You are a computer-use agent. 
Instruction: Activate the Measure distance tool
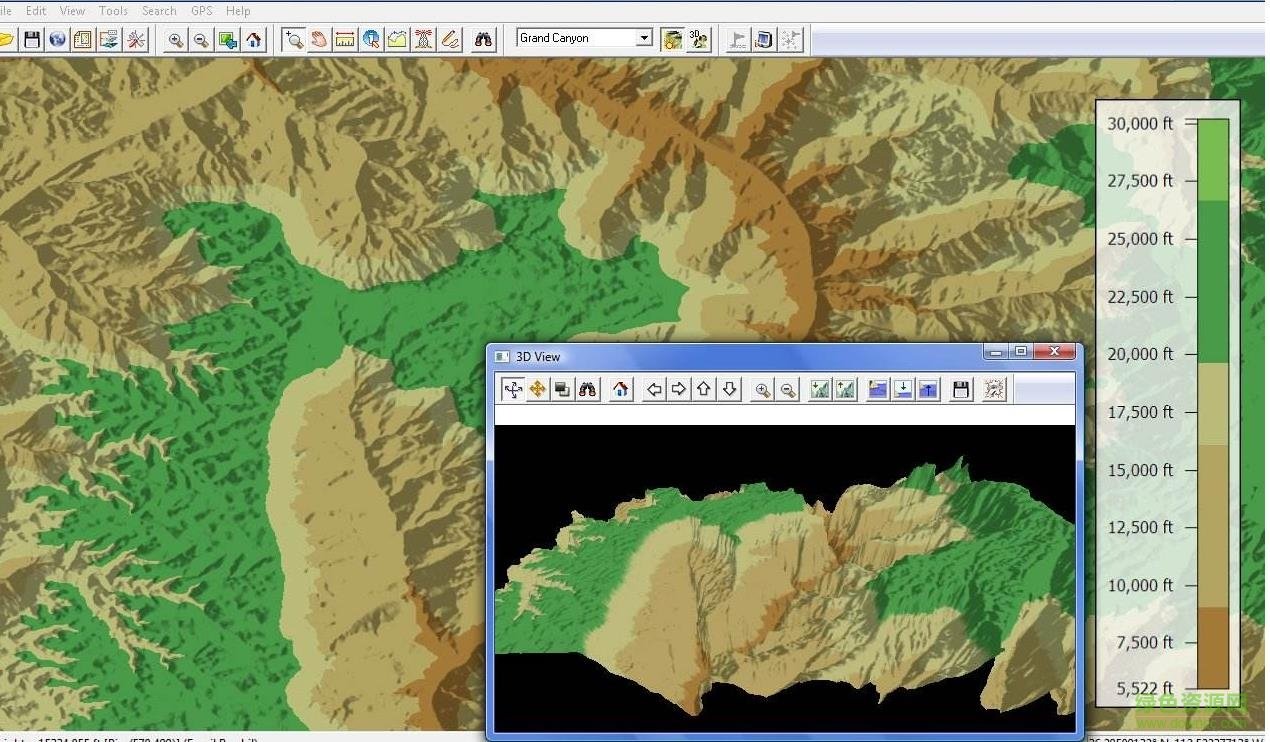point(346,39)
